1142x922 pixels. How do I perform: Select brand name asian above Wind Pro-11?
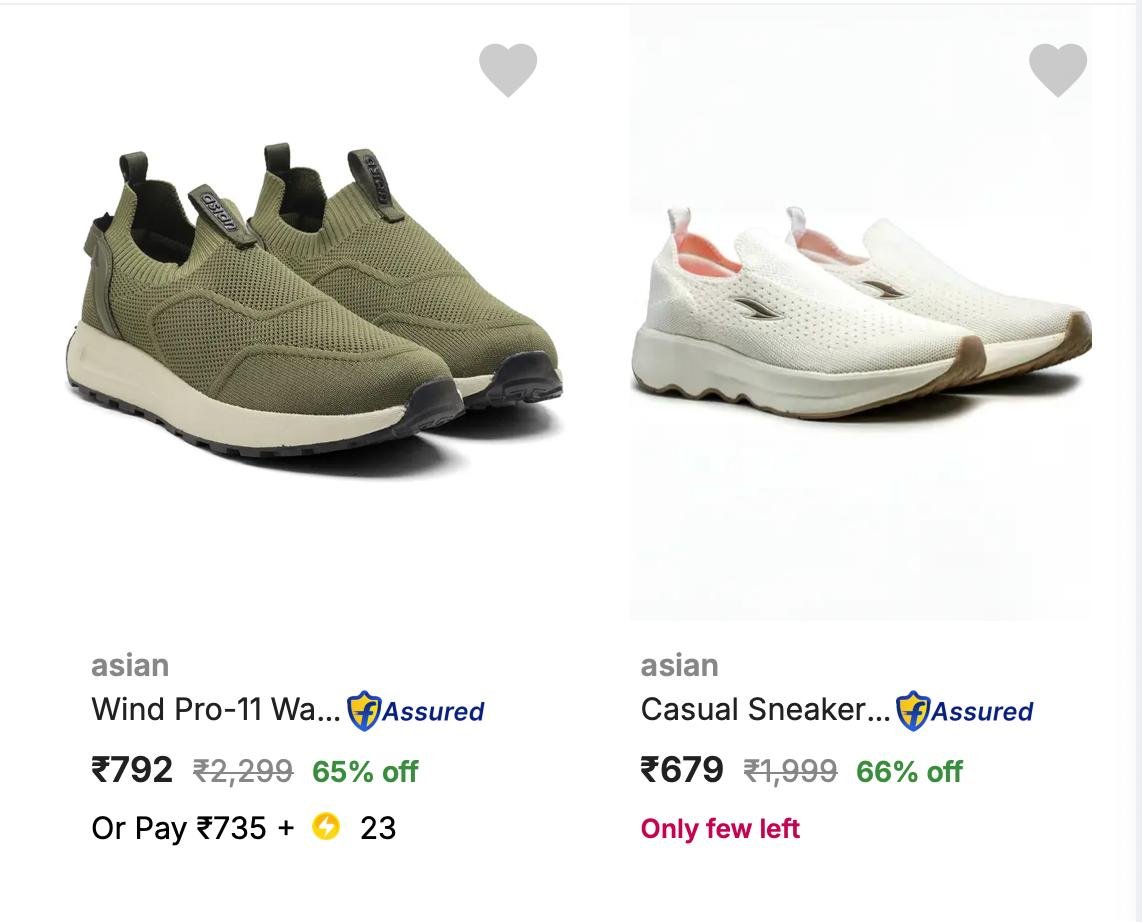130,665
